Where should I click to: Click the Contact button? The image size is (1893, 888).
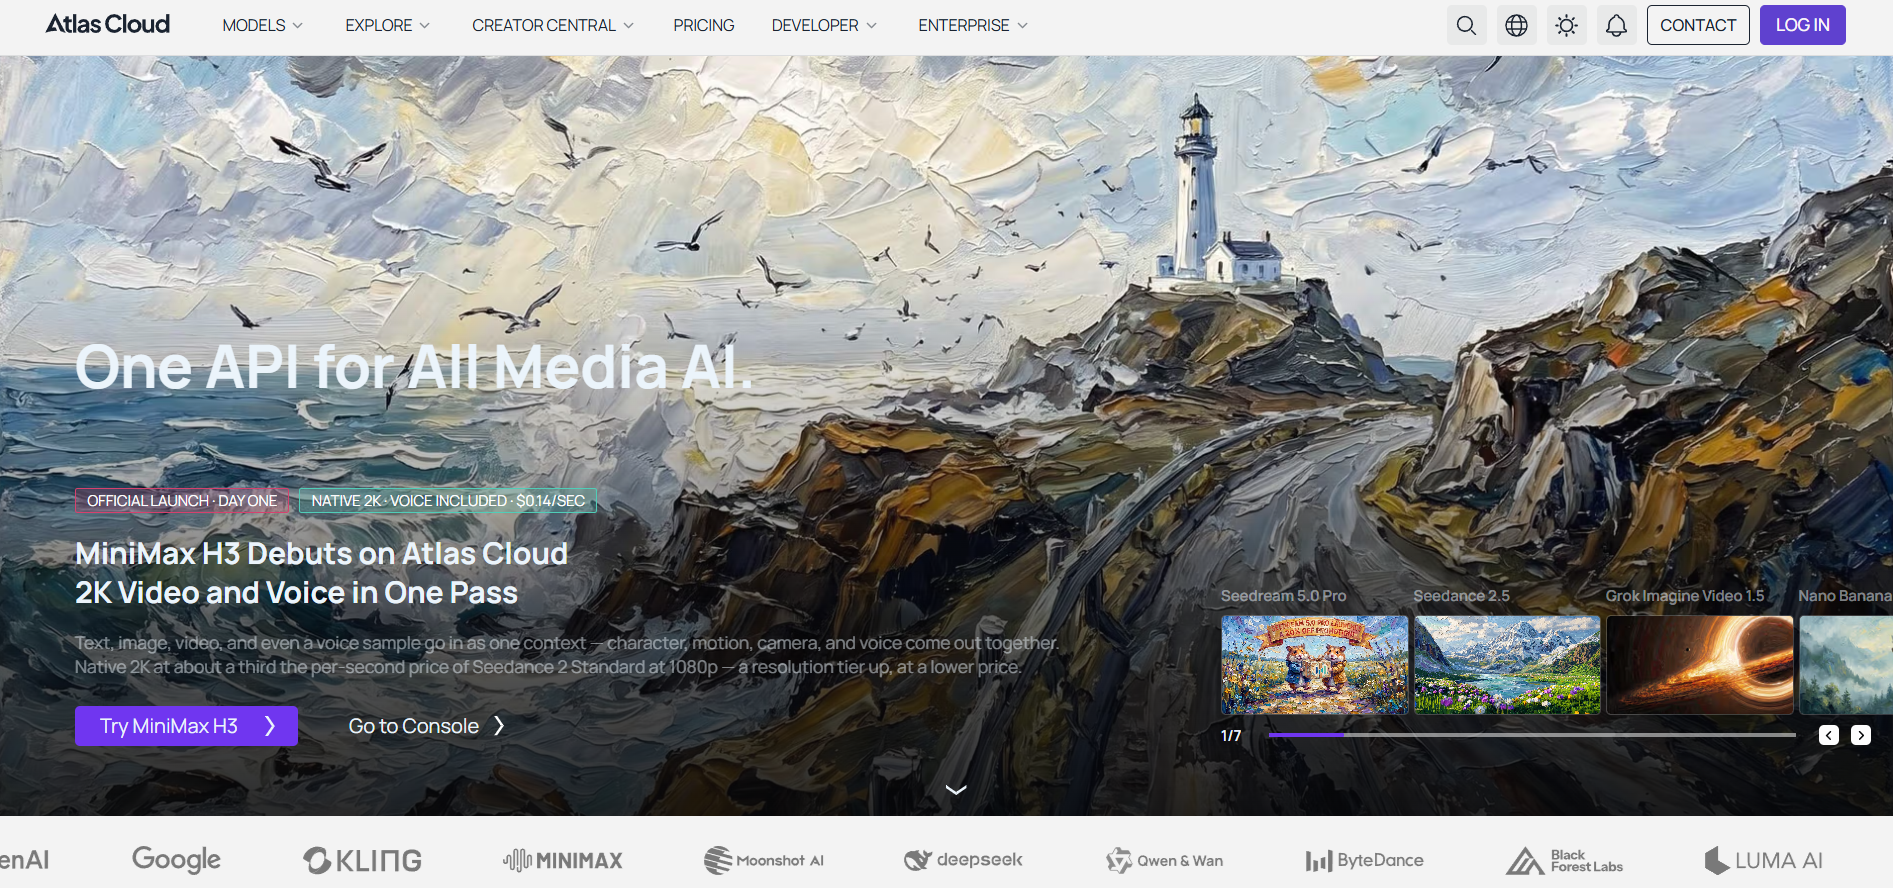point(1698,25)
